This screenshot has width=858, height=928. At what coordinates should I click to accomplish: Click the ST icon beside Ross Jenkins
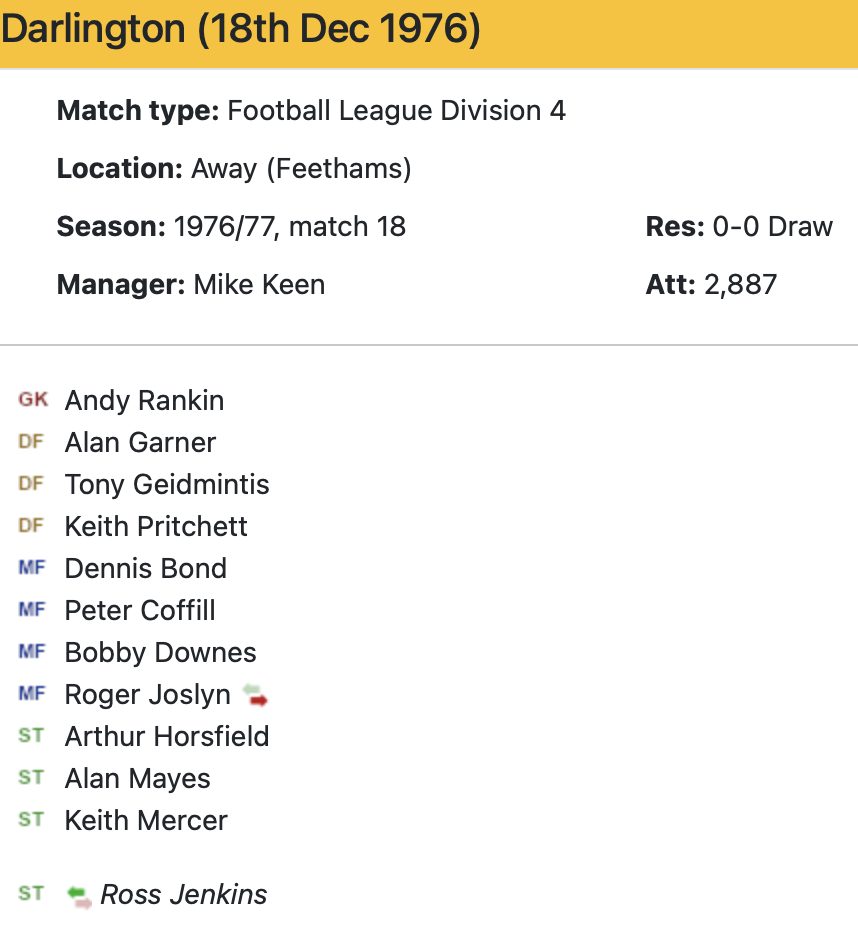point(31,894)
